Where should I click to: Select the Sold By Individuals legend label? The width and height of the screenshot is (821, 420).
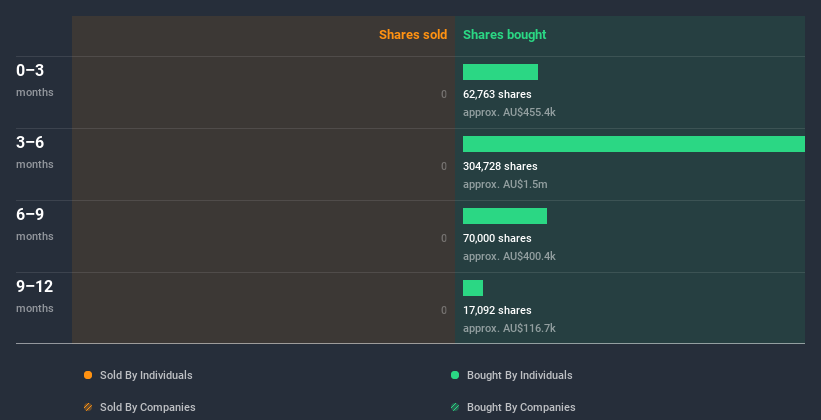coord(146,375)
